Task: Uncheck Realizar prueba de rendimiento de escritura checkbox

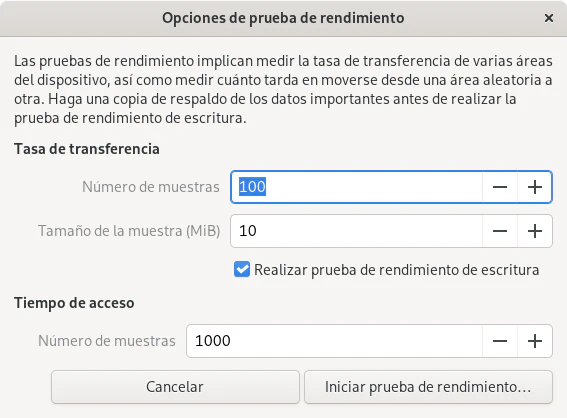Action: [242, 270]
